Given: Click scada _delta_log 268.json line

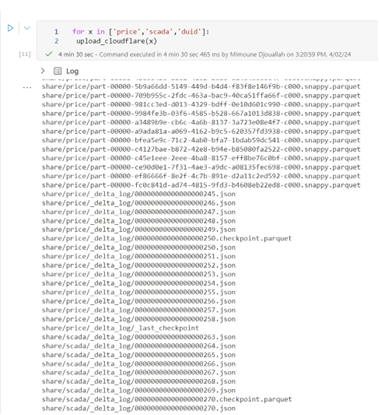Looking at the screenshot, I should click(139, 382).
